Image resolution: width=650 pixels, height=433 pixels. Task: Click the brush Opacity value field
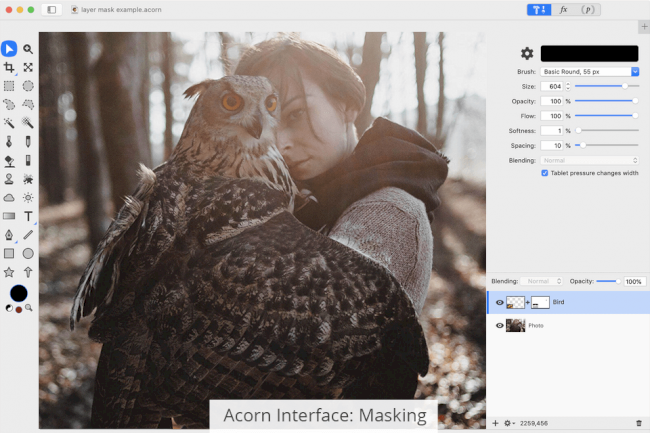552,101
